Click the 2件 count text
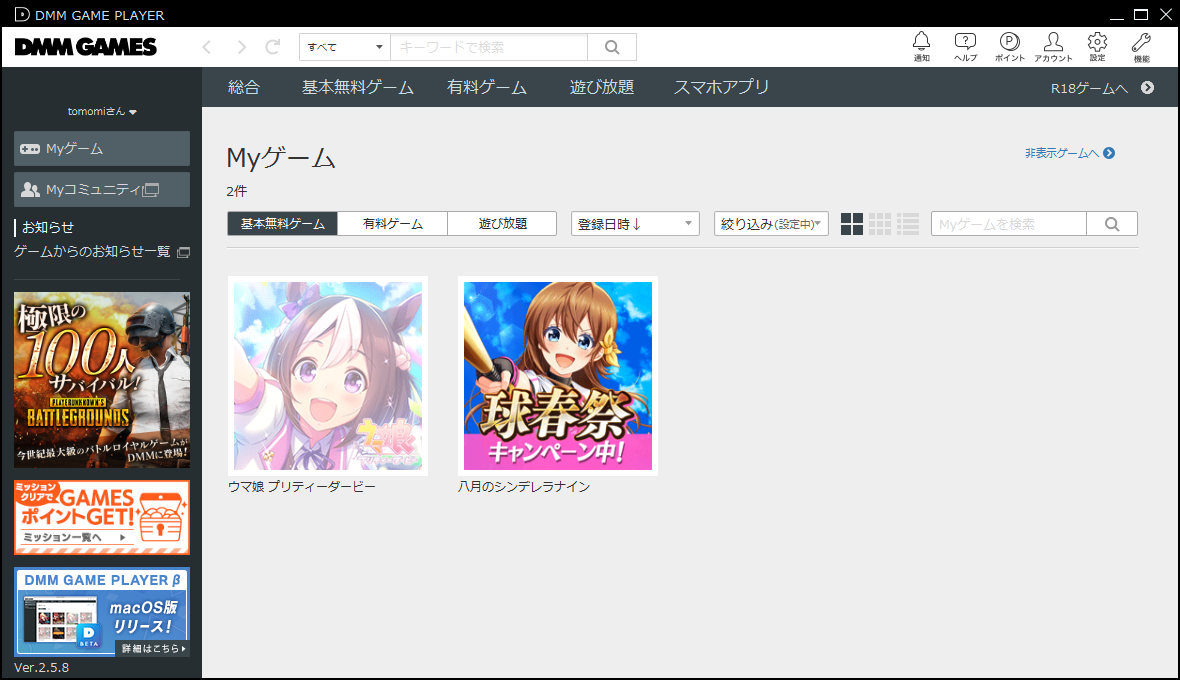Viewport: 1180px width, 680px height. pos(236,191)
